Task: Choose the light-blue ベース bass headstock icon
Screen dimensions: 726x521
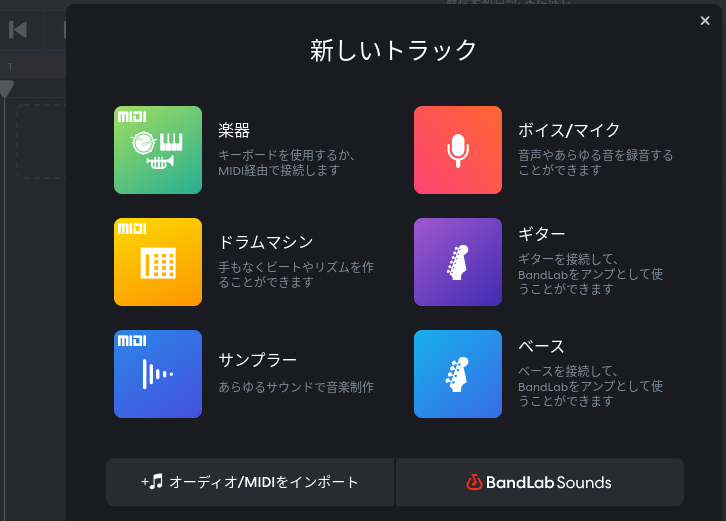Action: [x=458, y=374]
